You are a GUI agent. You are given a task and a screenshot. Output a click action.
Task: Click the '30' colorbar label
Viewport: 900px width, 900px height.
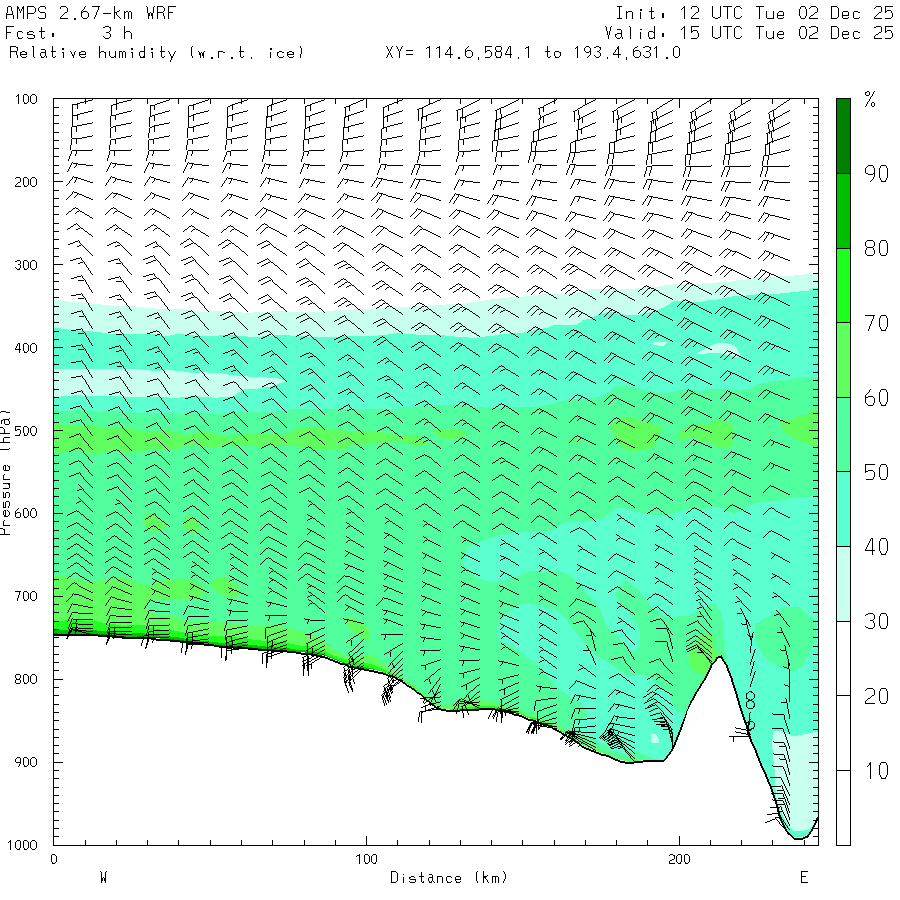click(876, 622)
